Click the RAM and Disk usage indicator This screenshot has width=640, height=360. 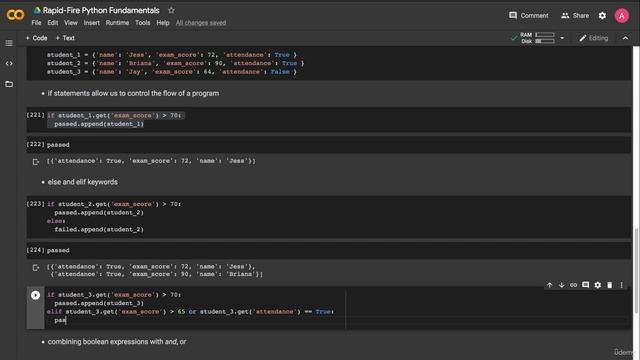(537, 38)
